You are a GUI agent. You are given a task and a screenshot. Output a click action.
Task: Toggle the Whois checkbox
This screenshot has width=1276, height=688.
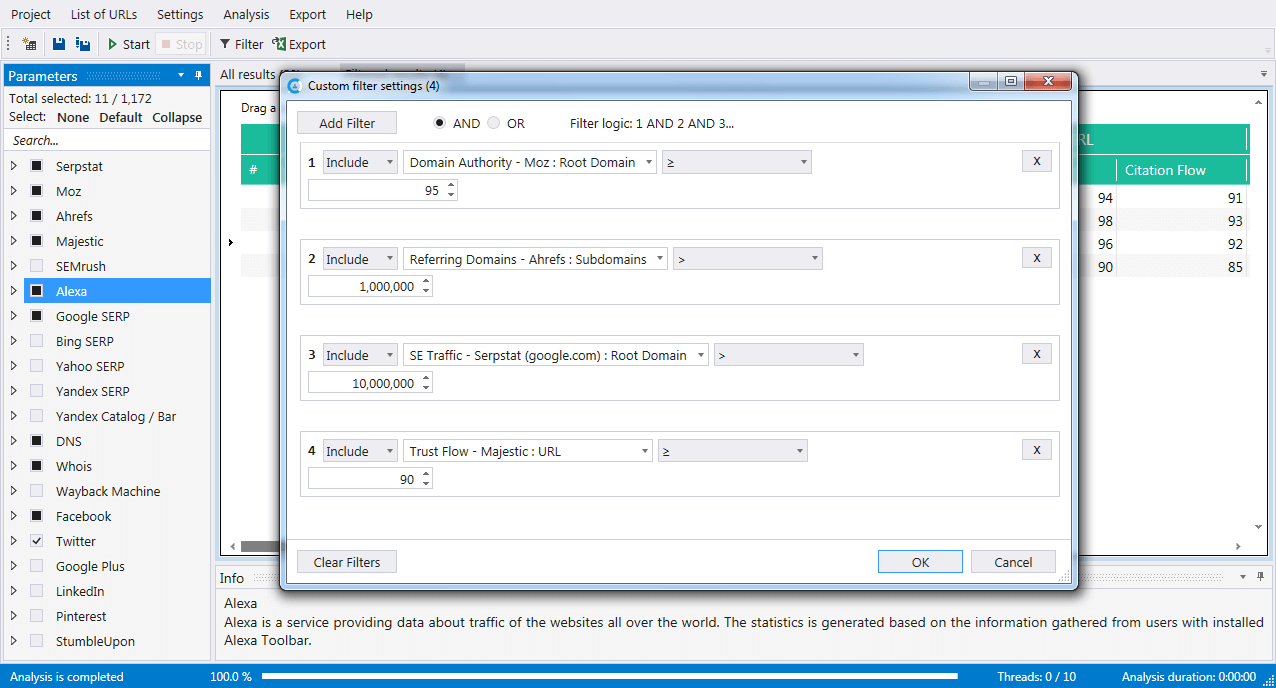[37, 466]
